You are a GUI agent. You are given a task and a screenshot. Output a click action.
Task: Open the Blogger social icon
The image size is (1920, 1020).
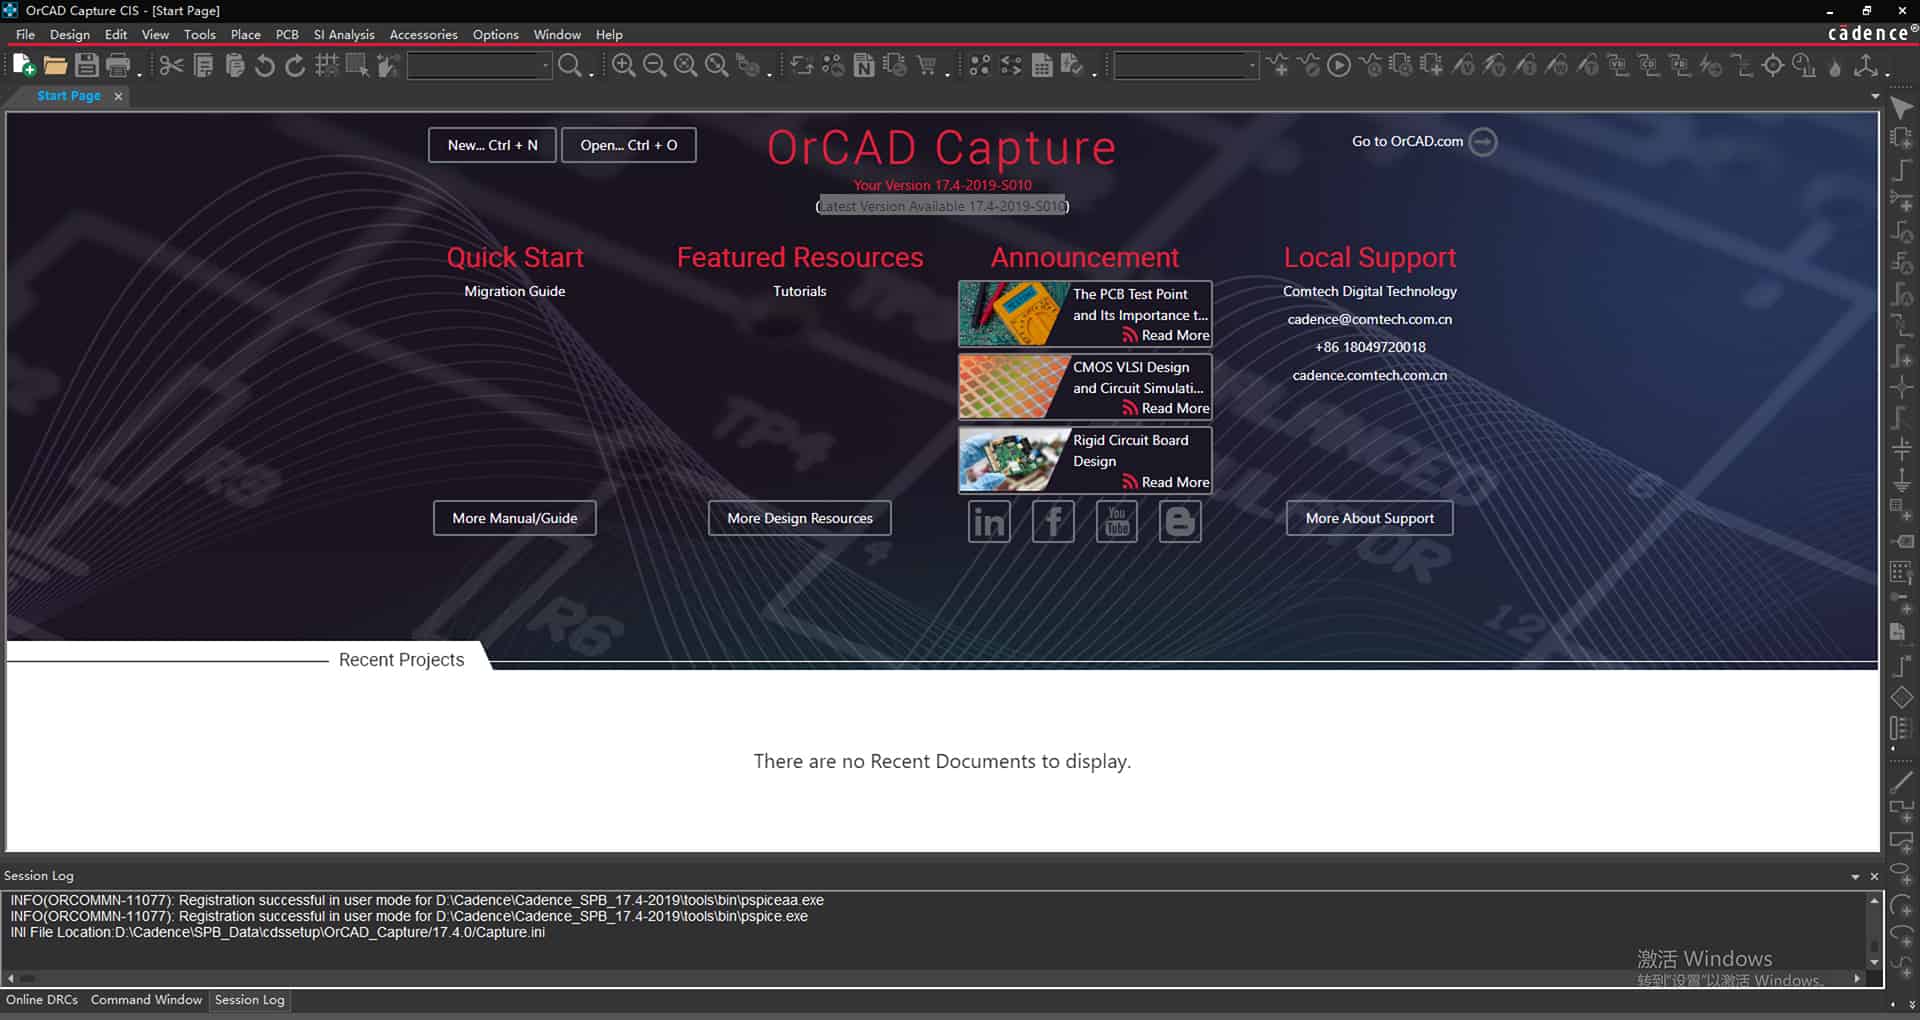(1180, 521)
